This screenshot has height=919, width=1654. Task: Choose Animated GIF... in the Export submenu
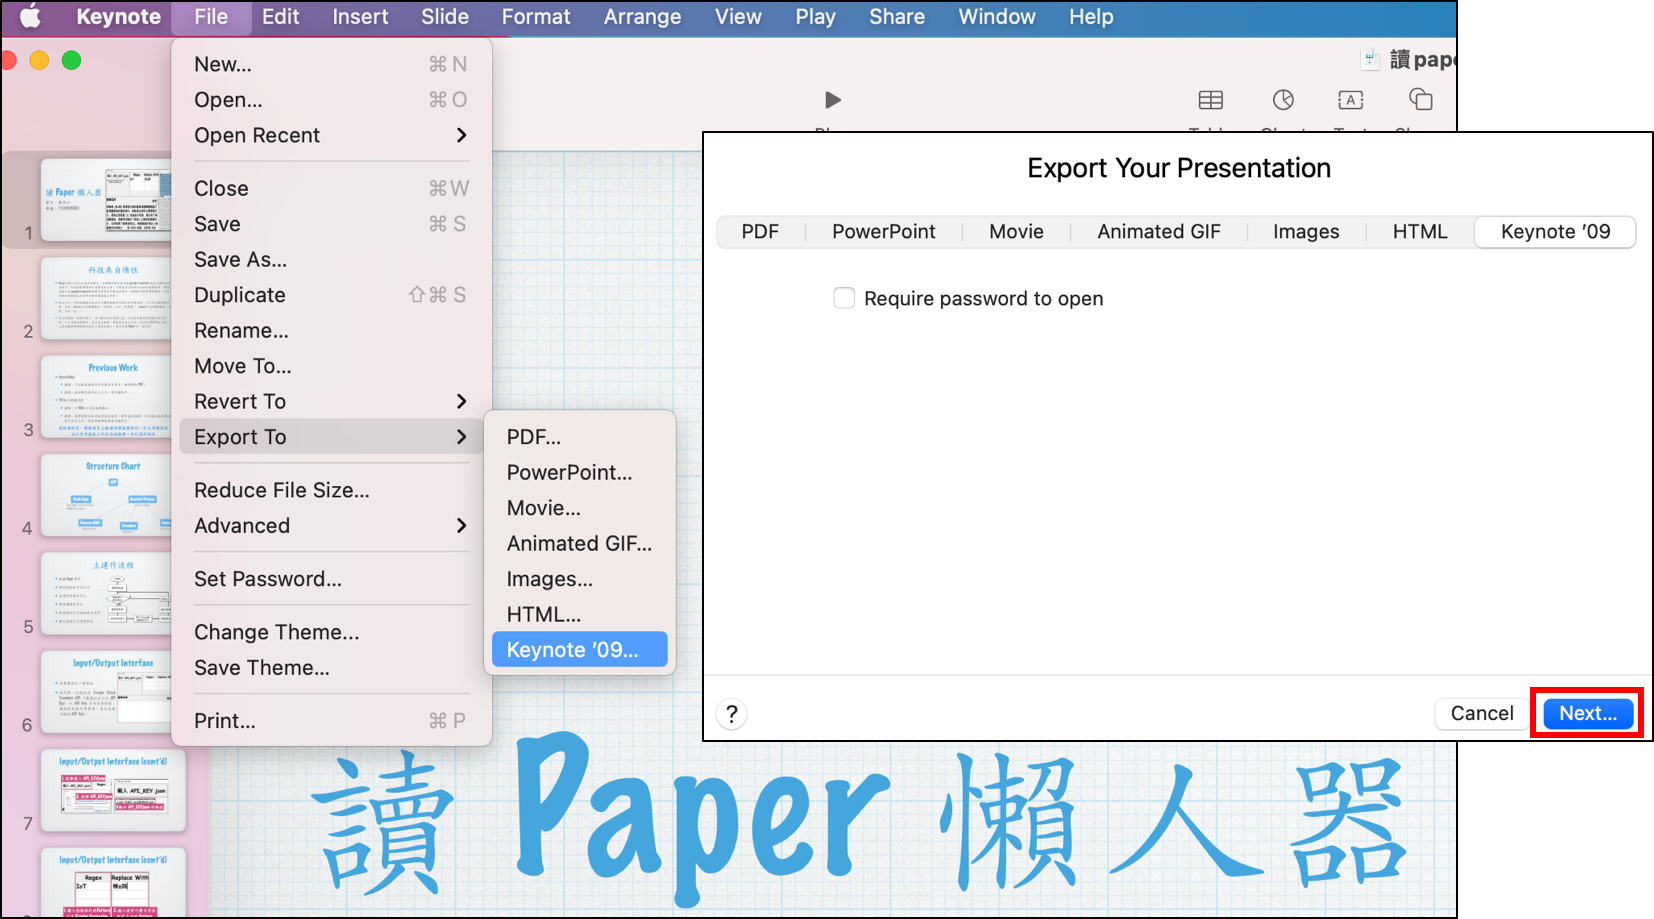pyautogui.click(x=580, y=544)
